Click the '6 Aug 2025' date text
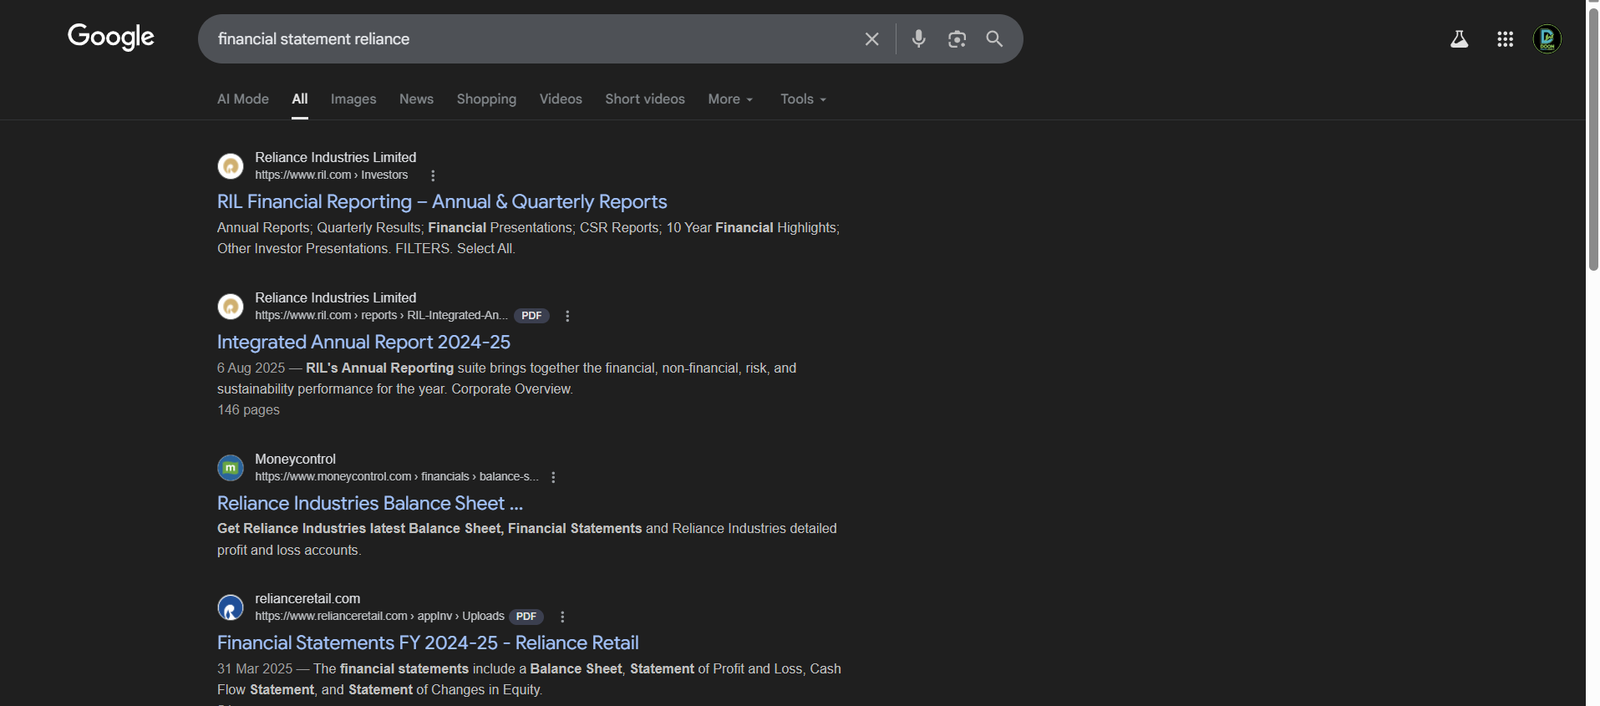Viewport: 1600px width, 706px height. tap(251, 368)
